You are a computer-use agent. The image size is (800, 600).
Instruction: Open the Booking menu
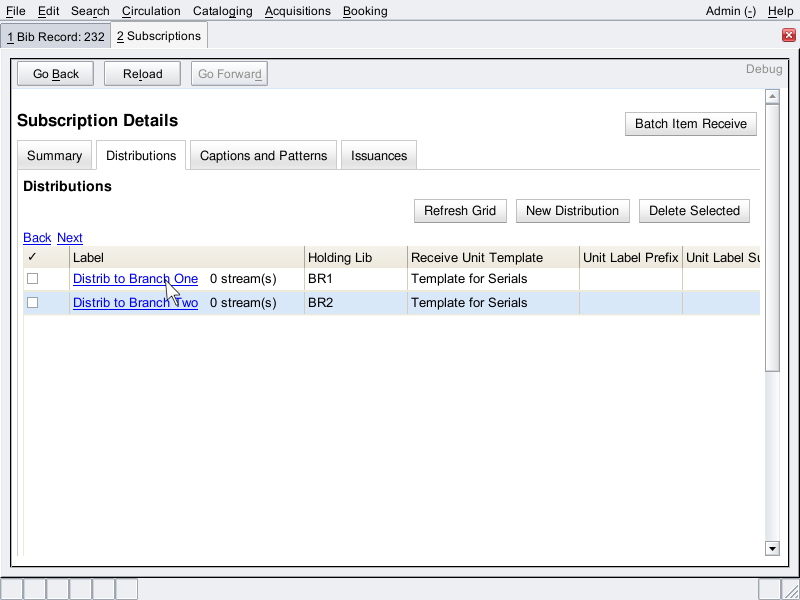tap(364, 11)
